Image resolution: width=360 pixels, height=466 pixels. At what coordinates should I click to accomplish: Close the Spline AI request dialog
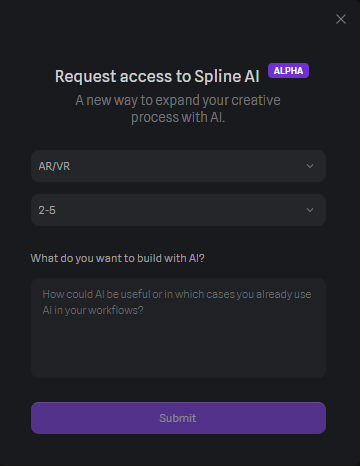(341, 19)
